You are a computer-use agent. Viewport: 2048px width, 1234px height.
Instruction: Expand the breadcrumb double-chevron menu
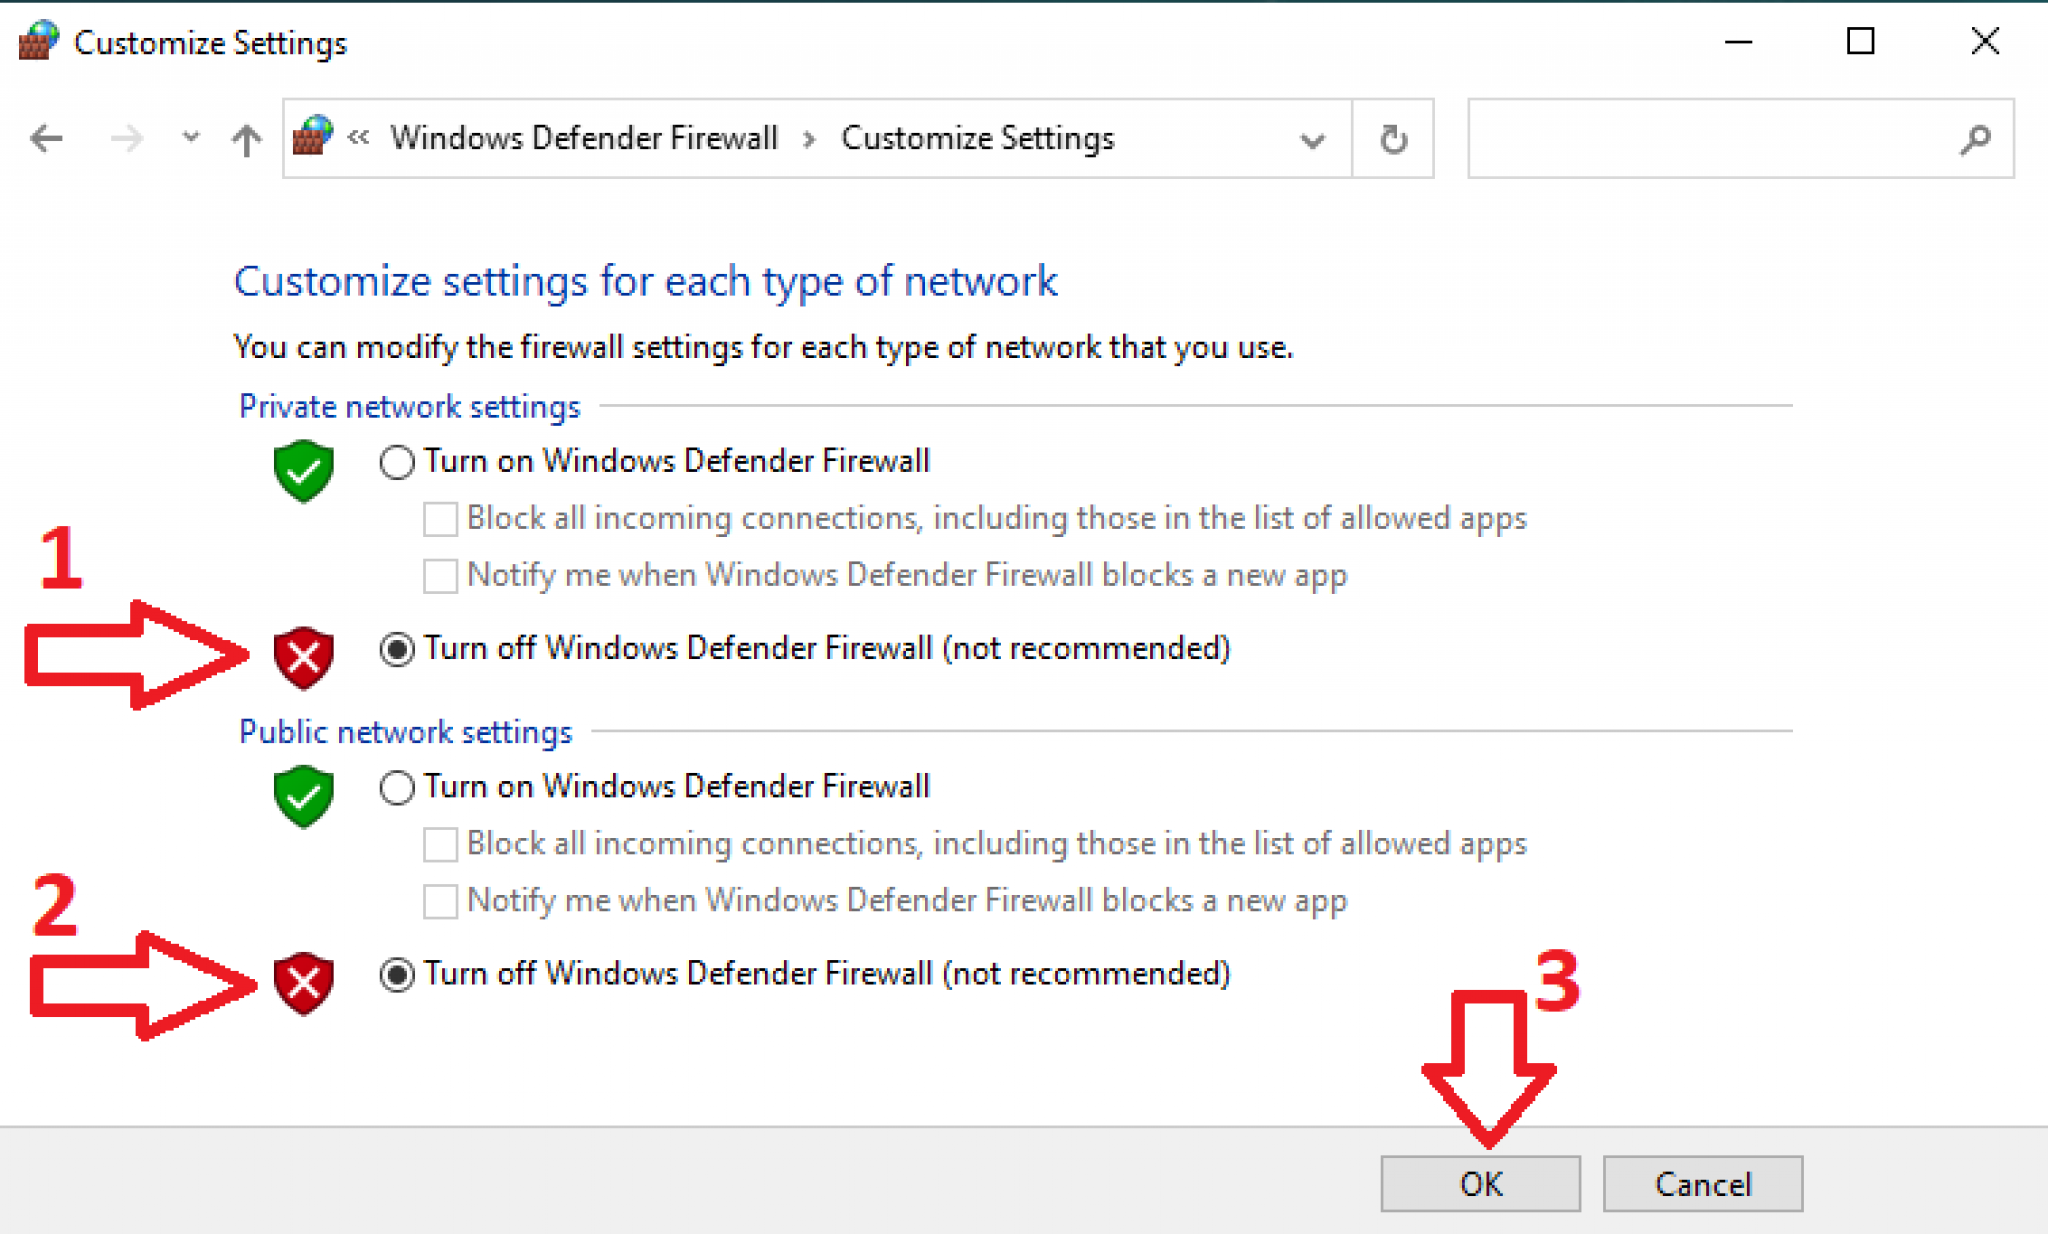[x=357, y=138]
